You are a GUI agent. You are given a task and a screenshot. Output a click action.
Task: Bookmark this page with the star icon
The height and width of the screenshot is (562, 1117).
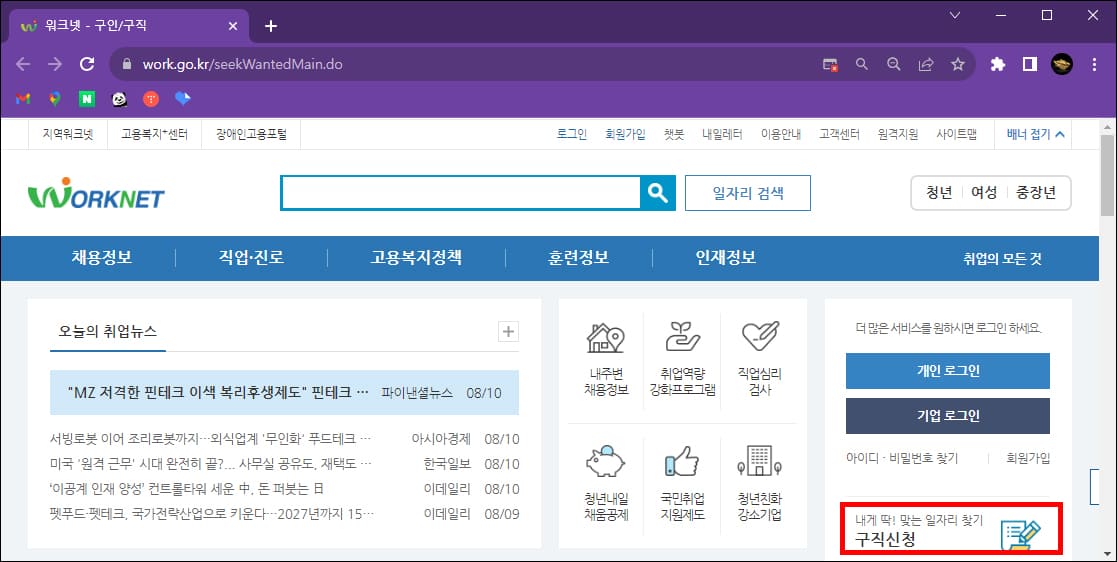(958, 64)
